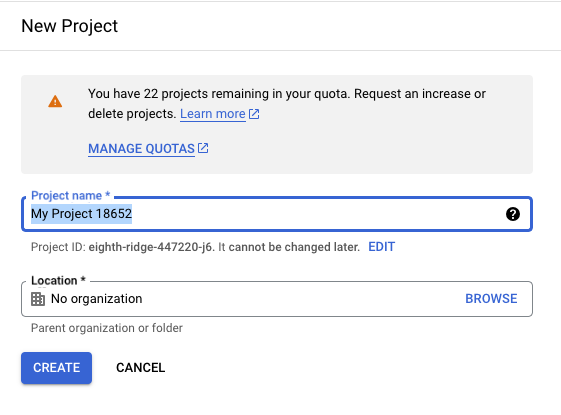Click the external-link icon beside Learn more

254,114
